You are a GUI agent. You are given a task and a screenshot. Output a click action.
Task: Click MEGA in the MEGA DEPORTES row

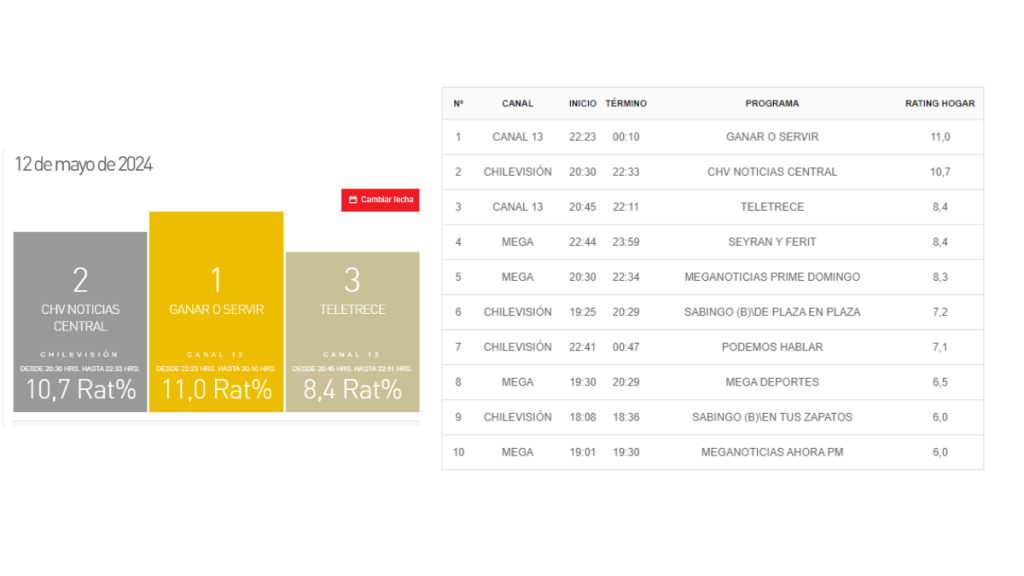click(x=517, y=382)
